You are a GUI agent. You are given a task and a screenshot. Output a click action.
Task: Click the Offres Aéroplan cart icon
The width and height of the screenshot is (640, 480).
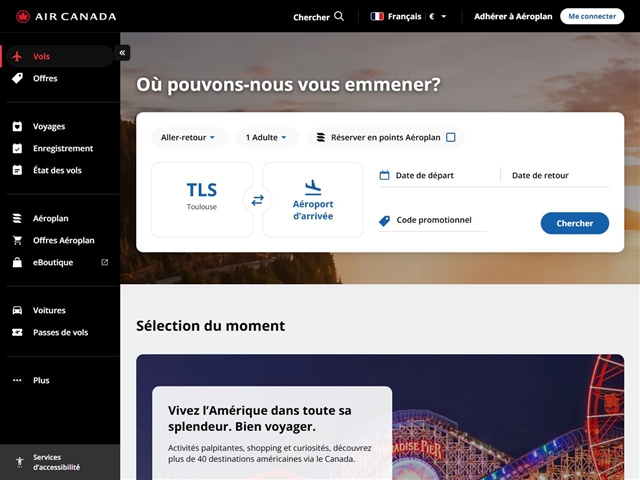pyautogui.click(x=17, y=240)
